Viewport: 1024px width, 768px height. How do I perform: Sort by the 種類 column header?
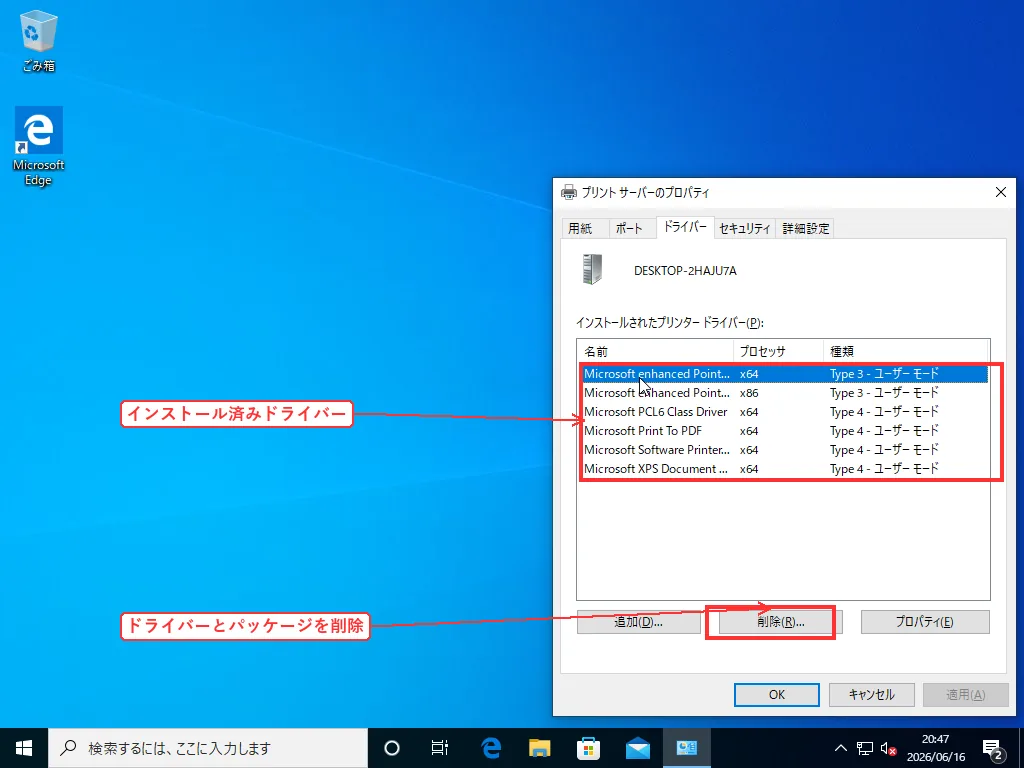[906, 351]
